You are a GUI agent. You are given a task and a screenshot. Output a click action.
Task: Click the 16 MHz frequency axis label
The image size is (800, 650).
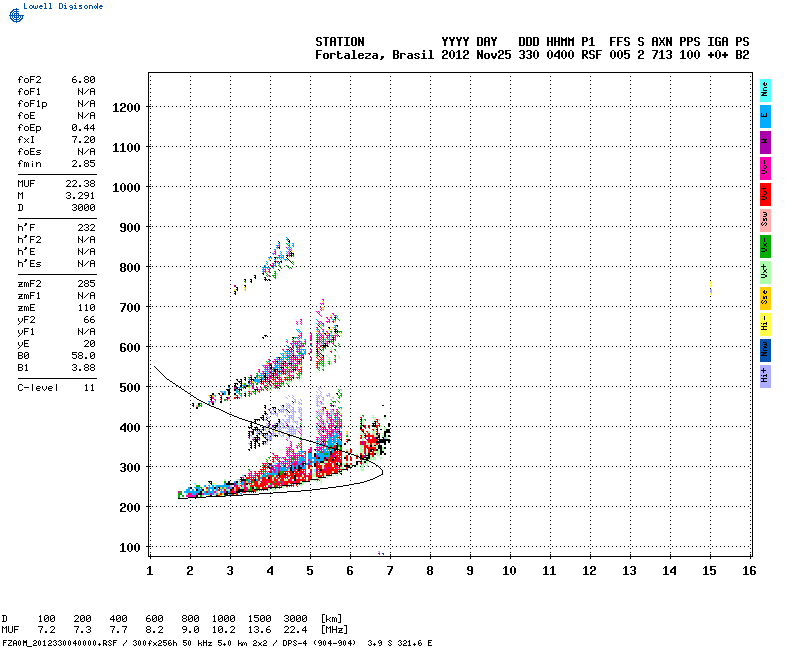click(749, 571)
